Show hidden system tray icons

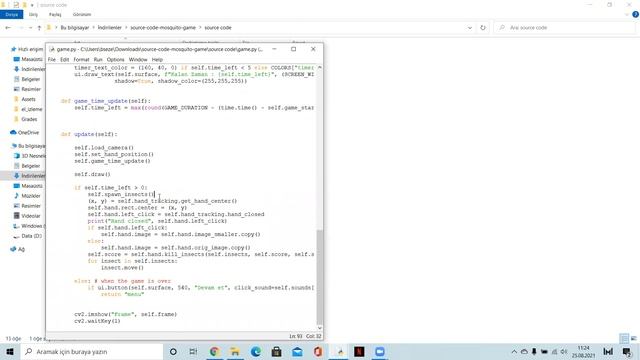click(x=514, y=351)
